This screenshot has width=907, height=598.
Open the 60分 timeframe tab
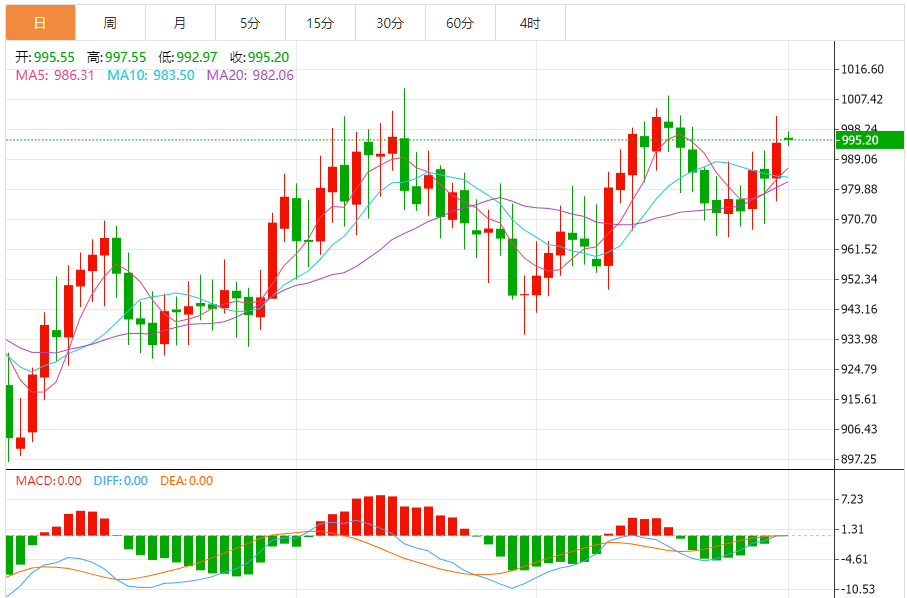tap(460, 23)
